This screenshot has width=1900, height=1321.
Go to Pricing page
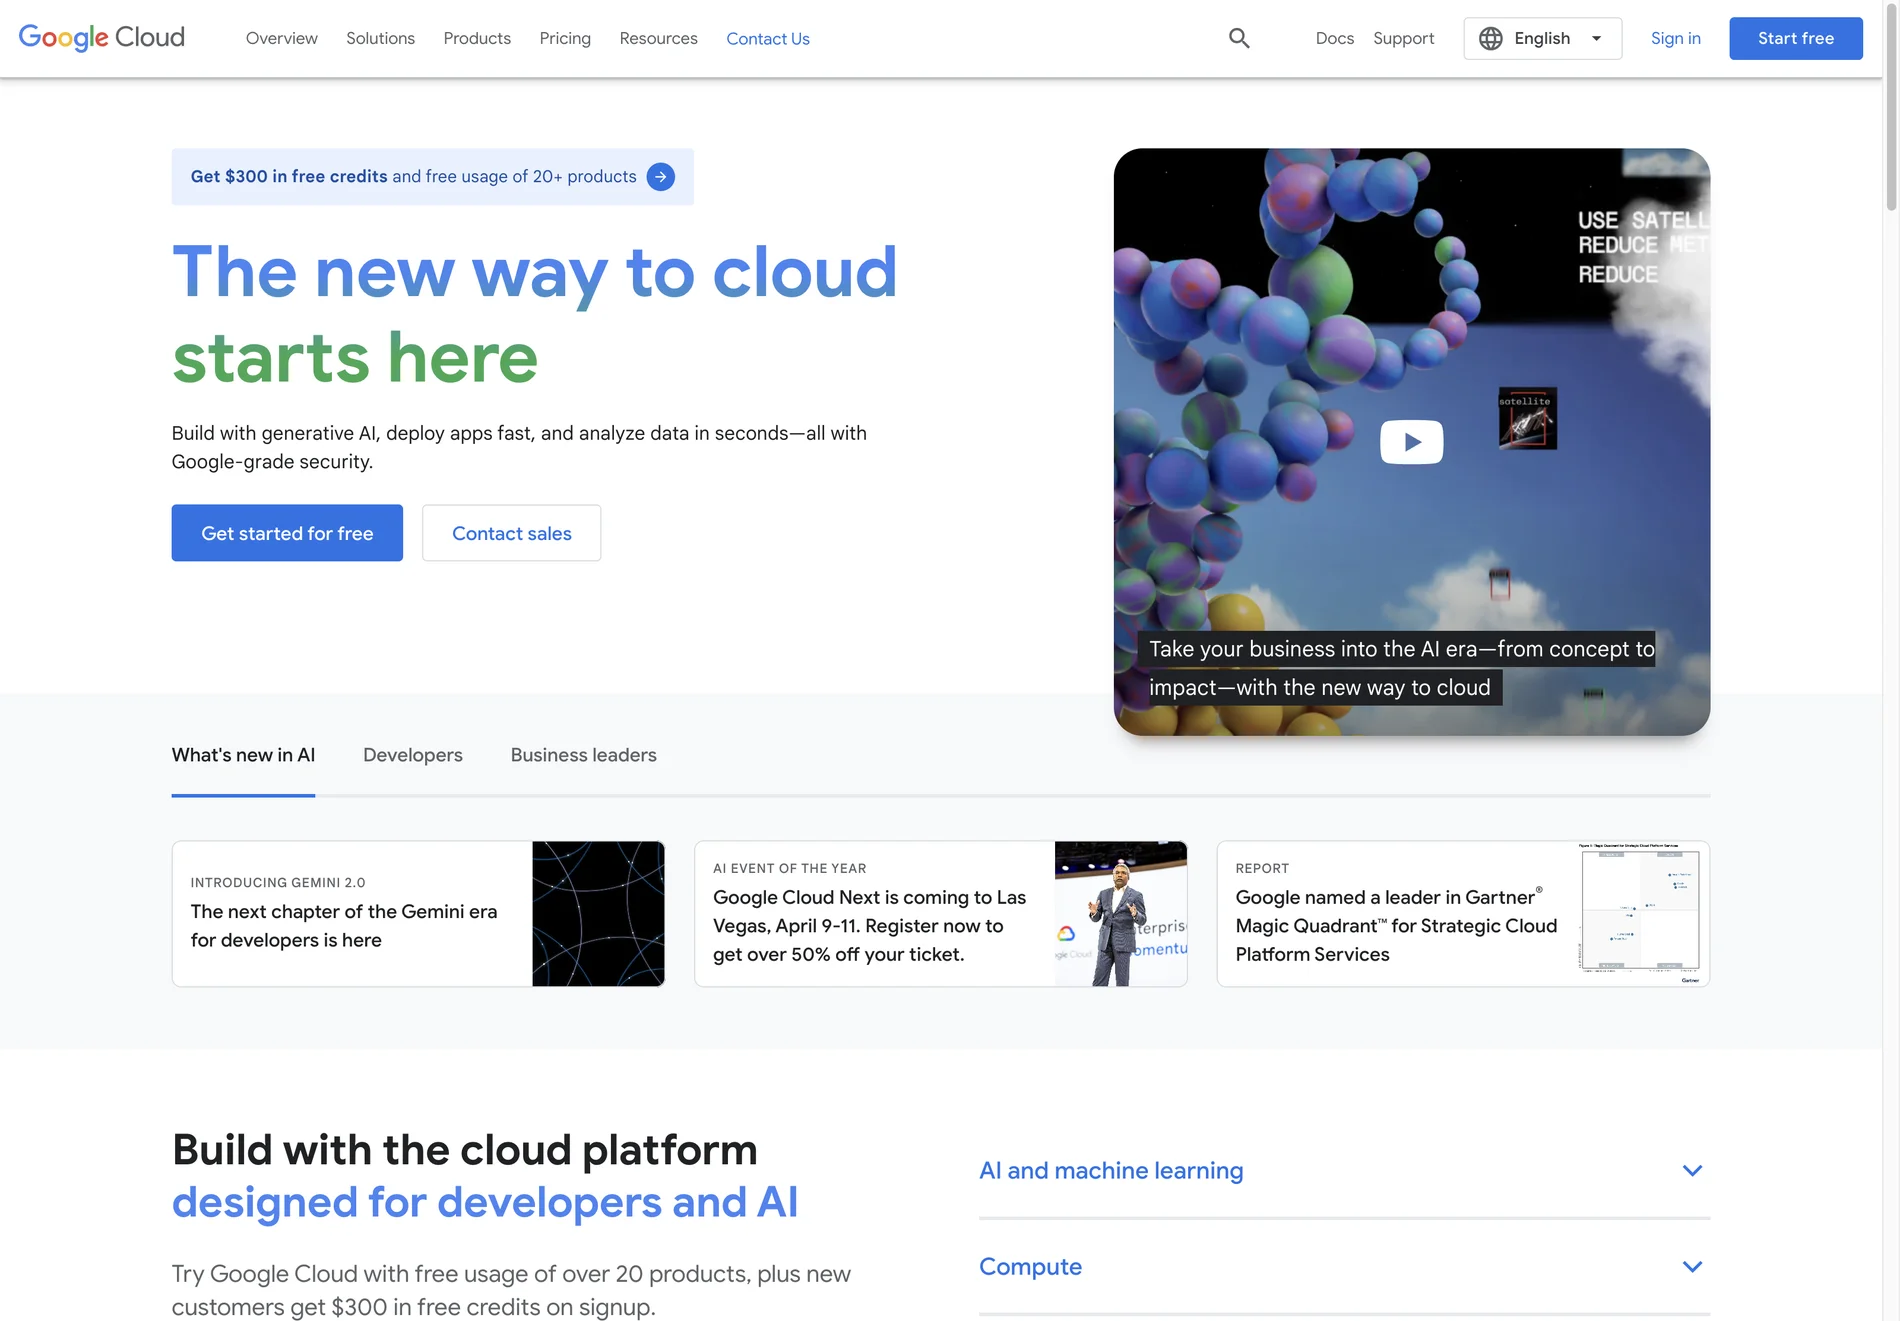tap(565, 38)
